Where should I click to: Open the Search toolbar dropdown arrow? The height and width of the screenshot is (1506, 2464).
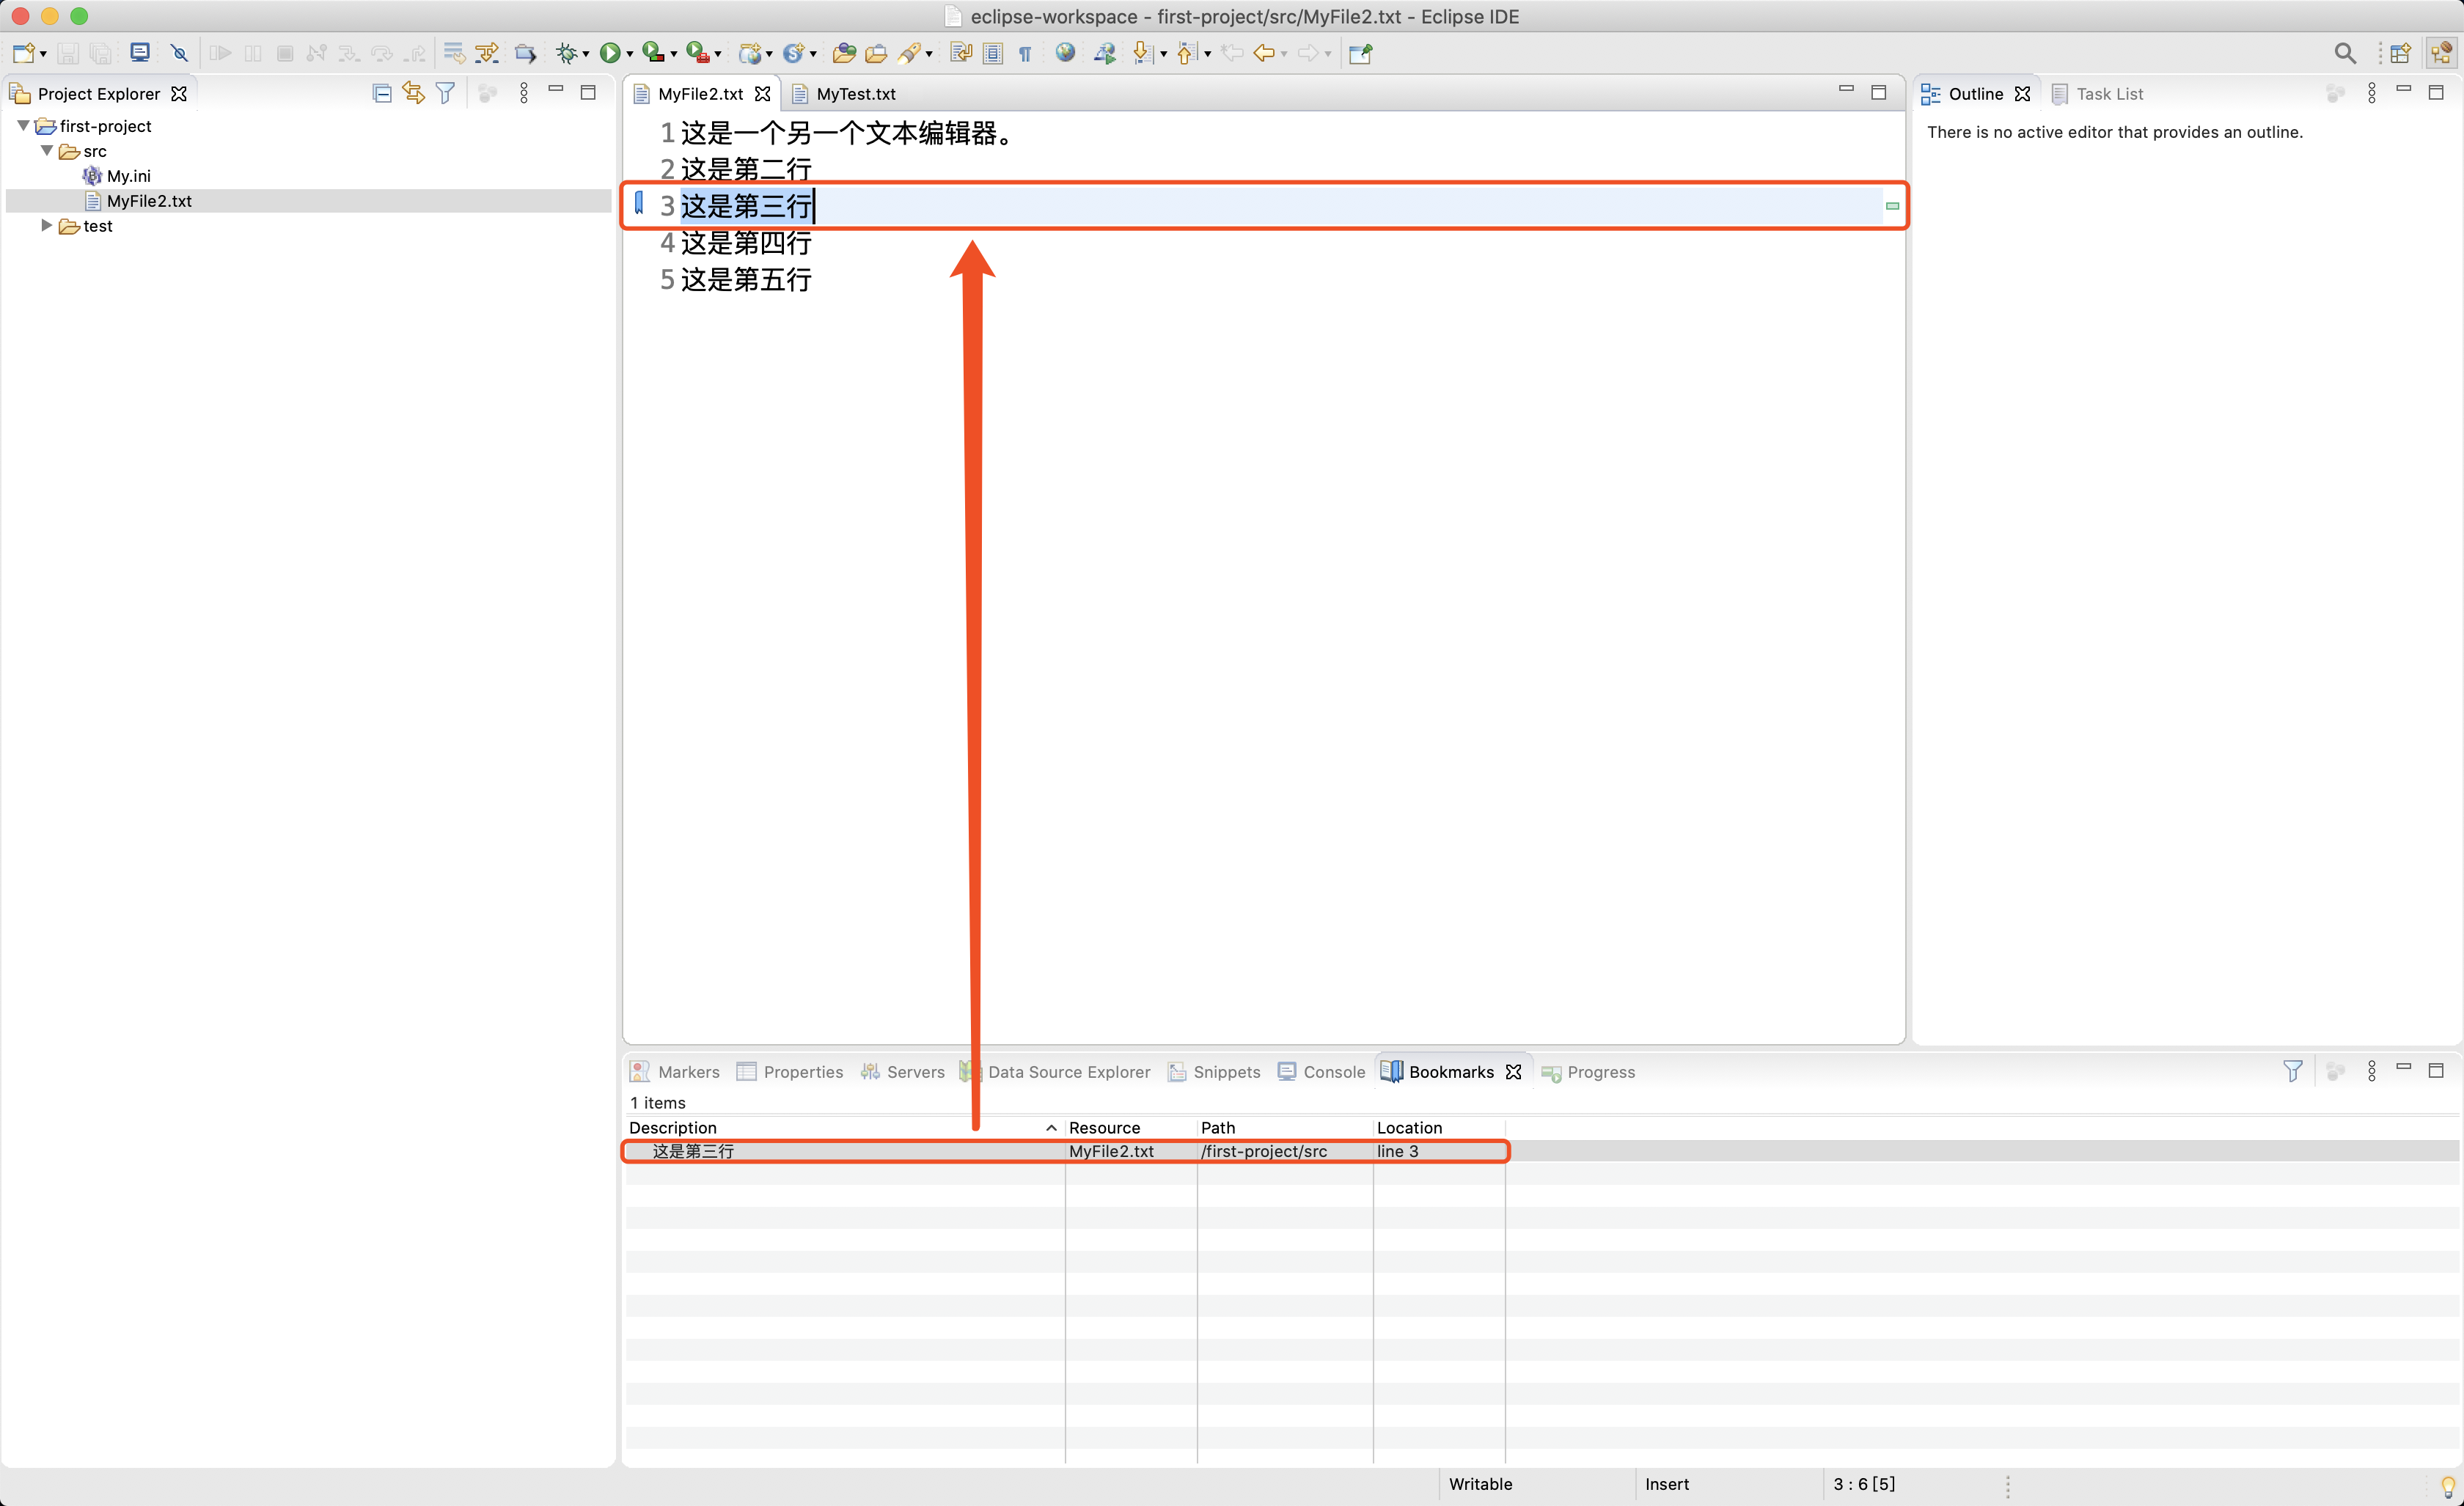(x=929, y=54)
